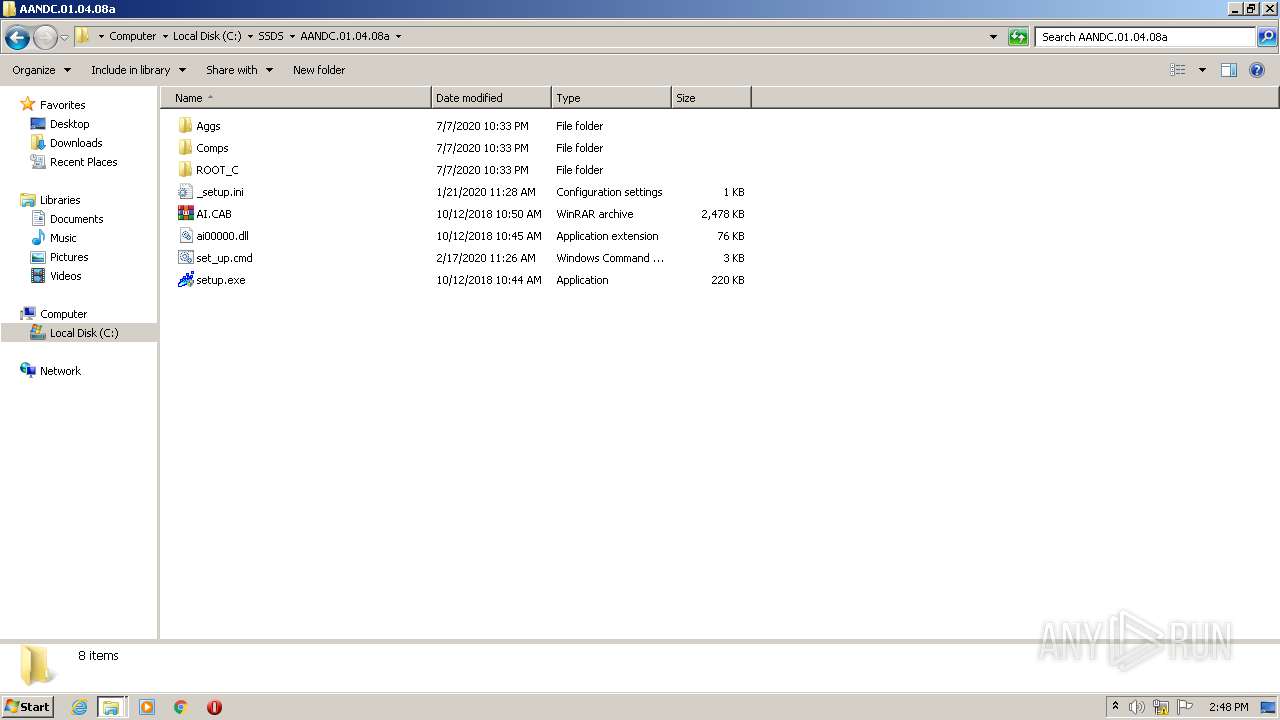The image size is (1280, 720).
Task: Select Computer in the address path
Action: [x=133, y=36]
